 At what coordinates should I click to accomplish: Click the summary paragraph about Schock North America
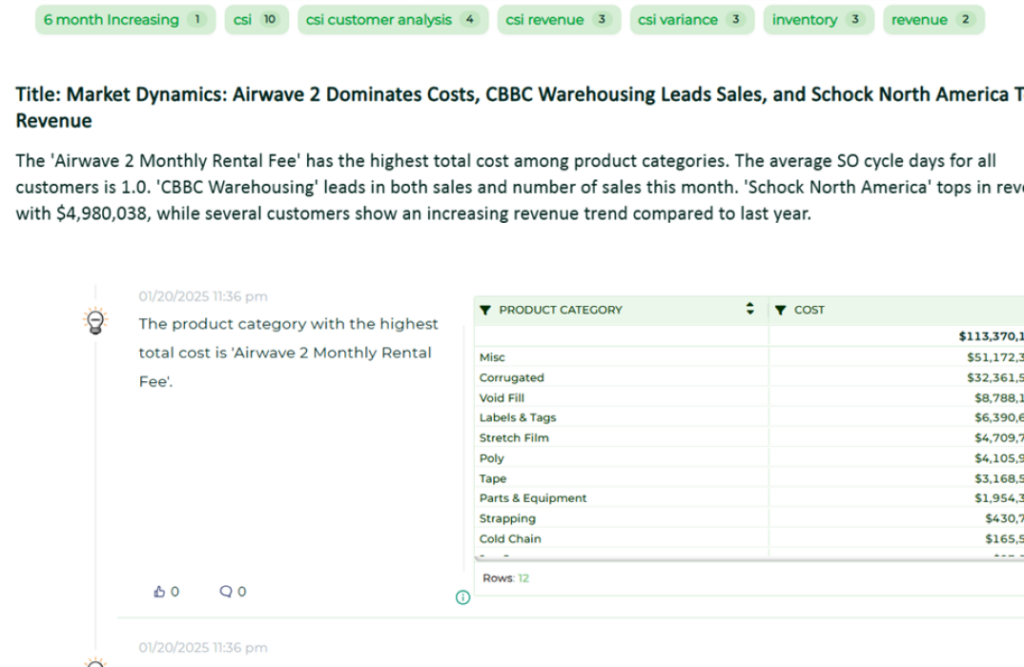(x=520, y=187)
